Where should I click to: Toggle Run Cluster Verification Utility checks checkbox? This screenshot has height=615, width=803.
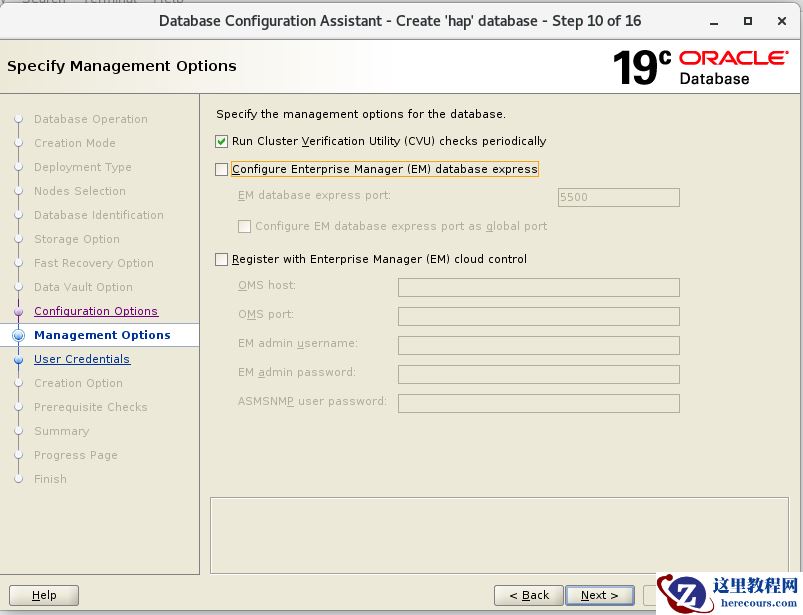click(221, 141)
